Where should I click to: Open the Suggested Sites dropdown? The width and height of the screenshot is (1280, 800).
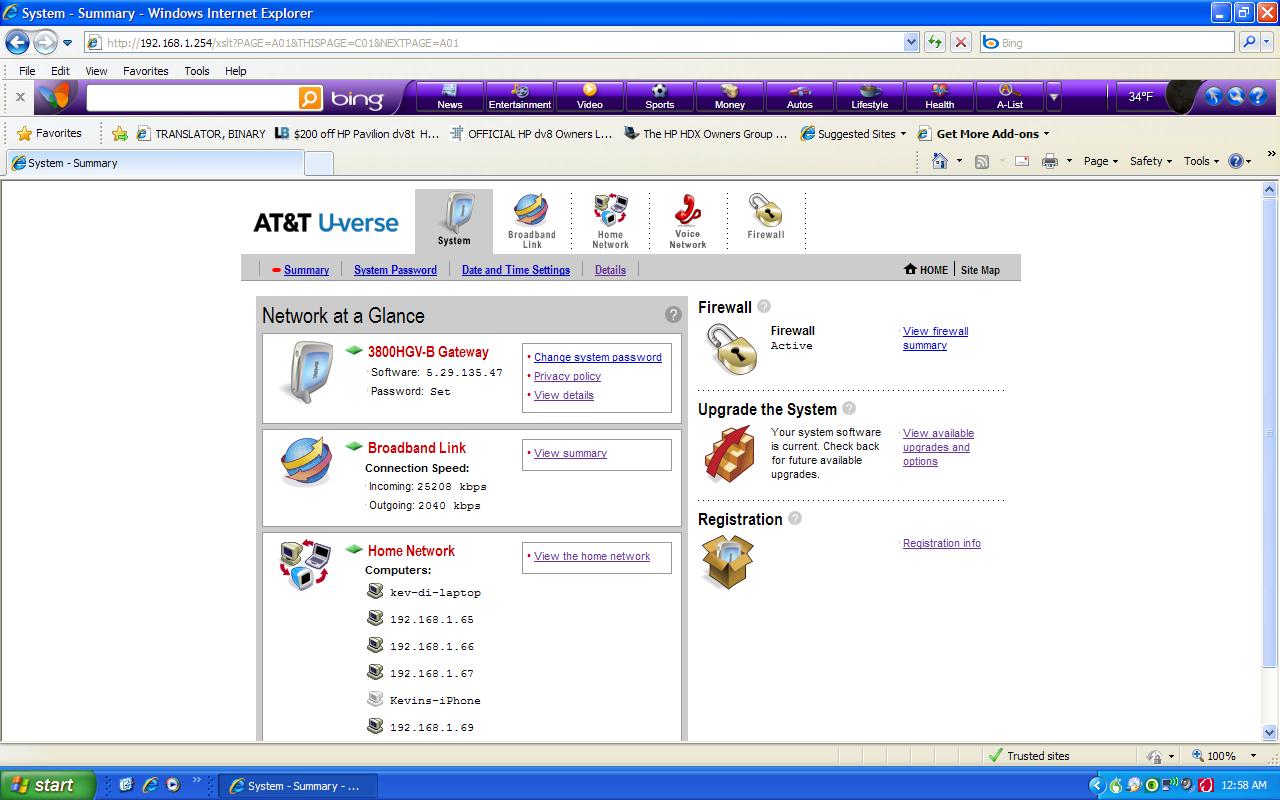pyautogui.click(x=903, y=134)
